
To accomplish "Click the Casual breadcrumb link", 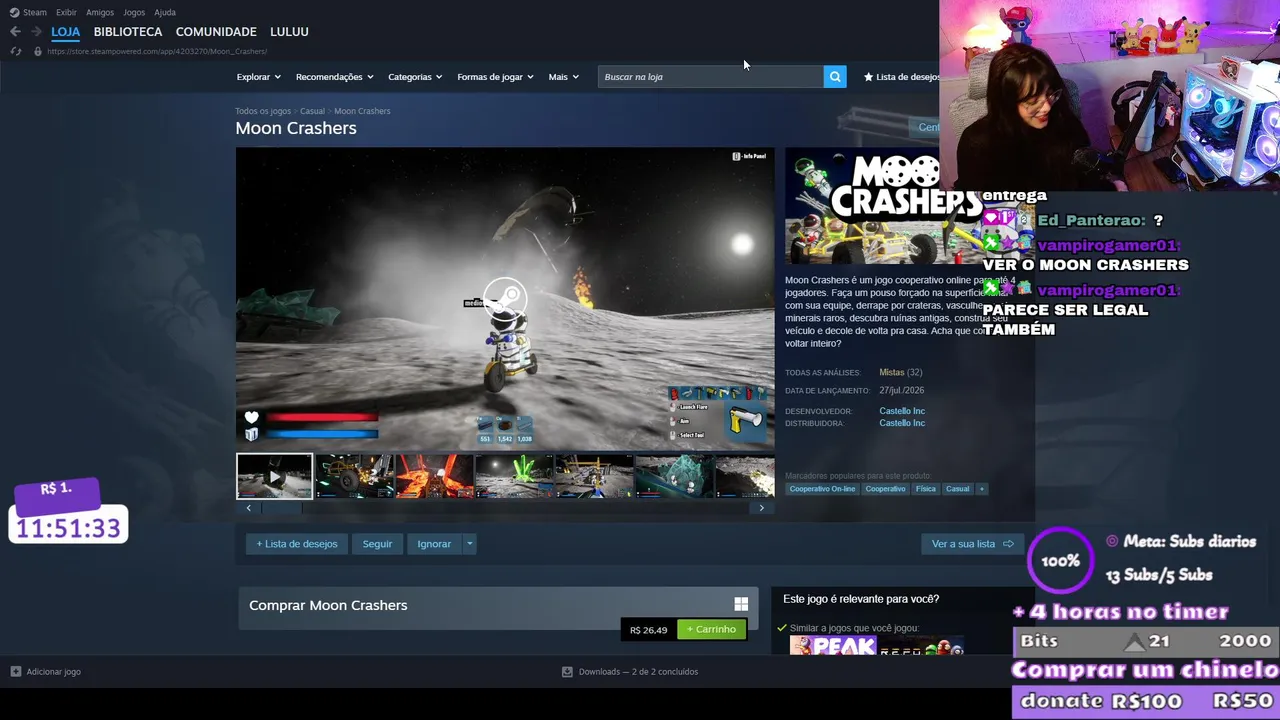I will [x=312, y=111].
